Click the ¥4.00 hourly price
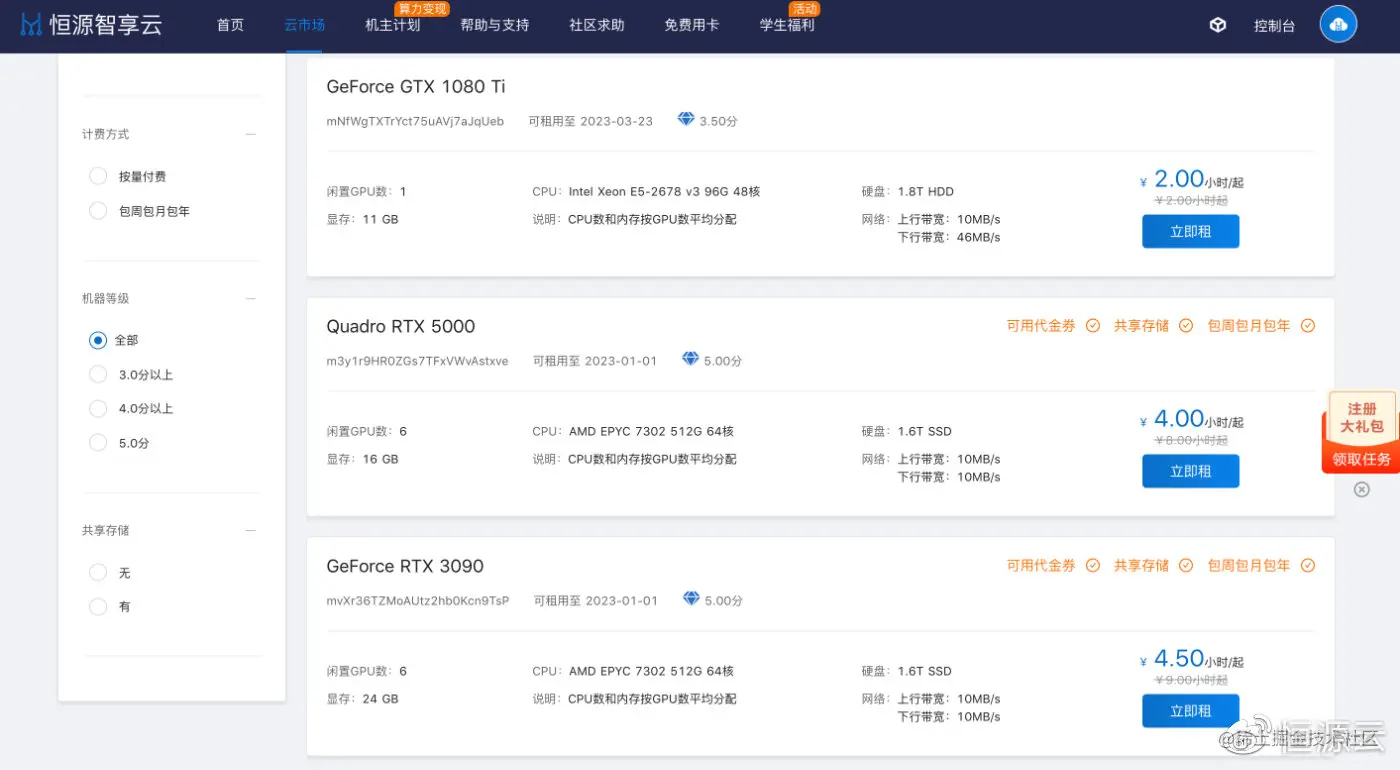Screen dimensions: 1400x770 point(1191,420)
